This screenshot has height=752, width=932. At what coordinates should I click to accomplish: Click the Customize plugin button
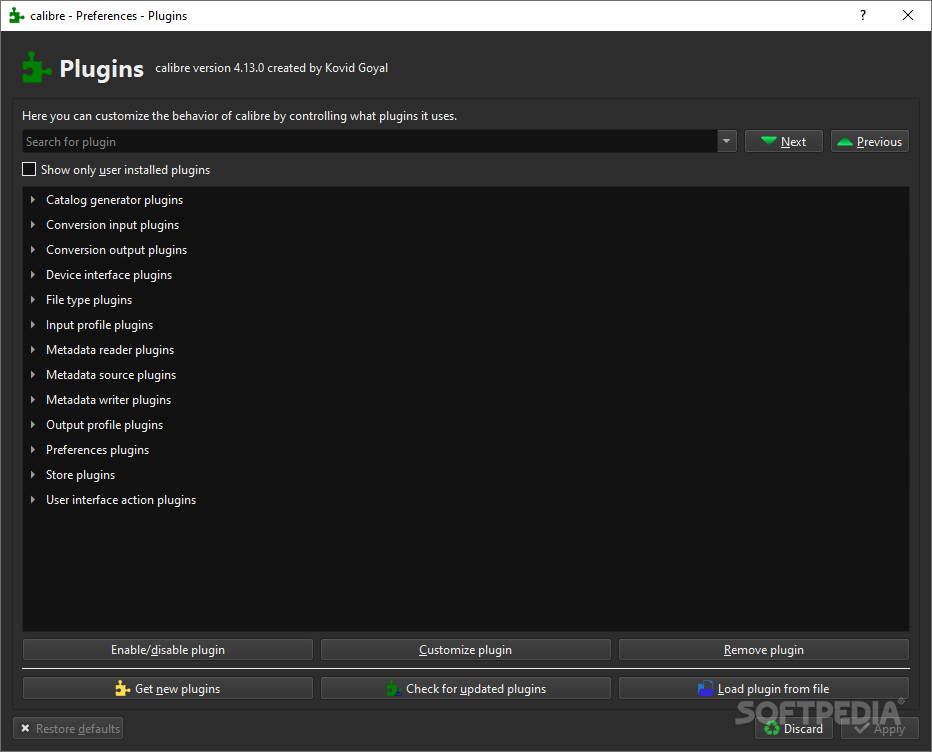tap(465, 650)
